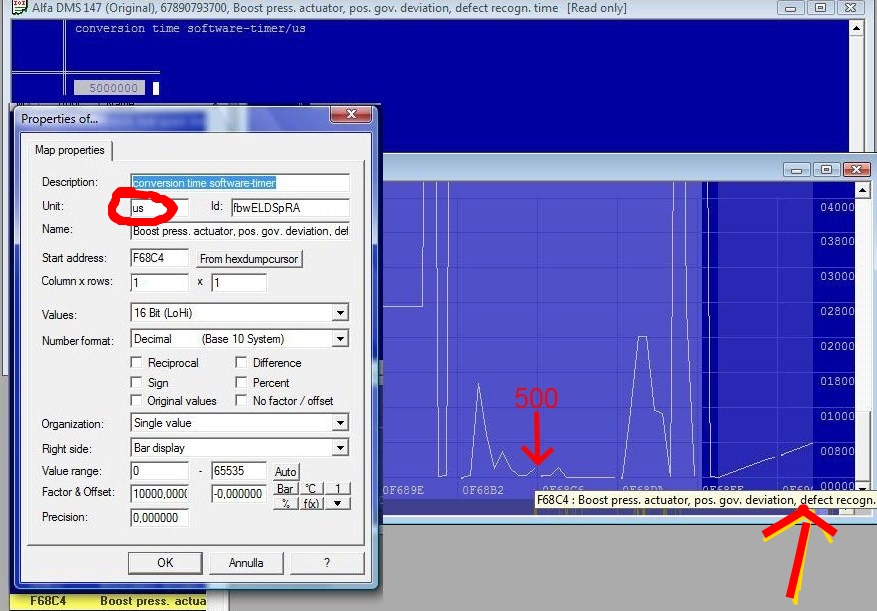The image size is (877, 611).
Task: Click the Name field in Properties
Action: [240, 231]
